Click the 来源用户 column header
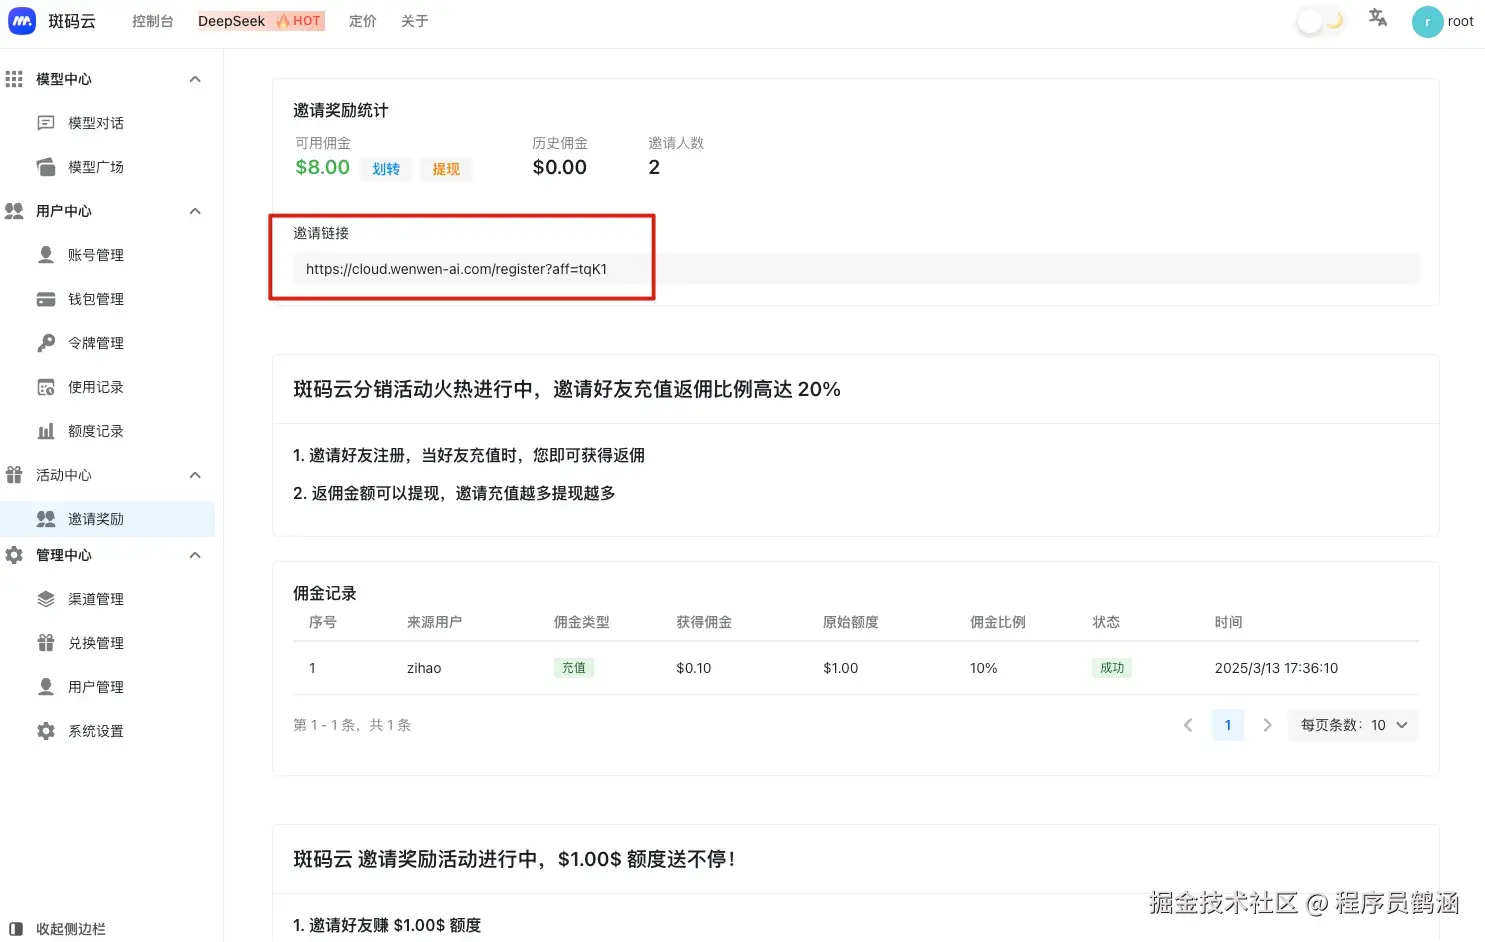 (x=435, y=622)
